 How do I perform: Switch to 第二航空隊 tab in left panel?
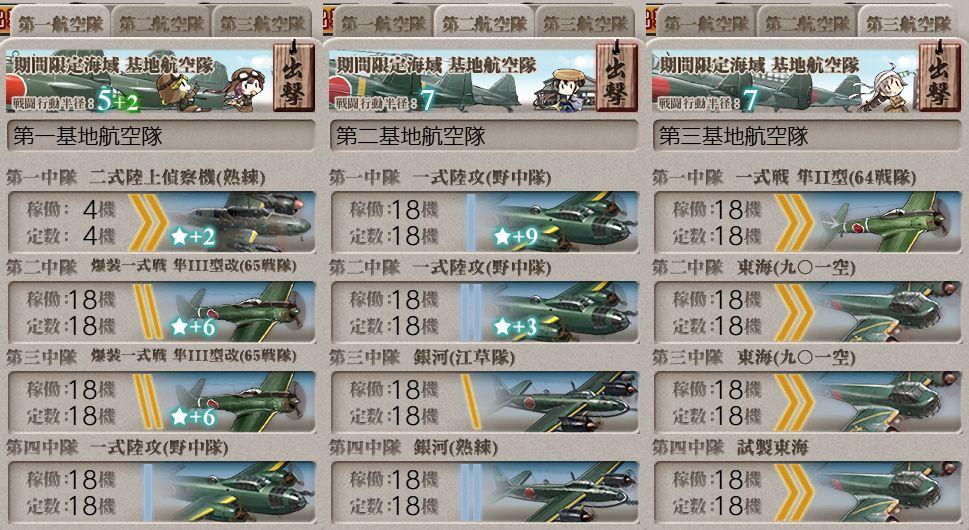point(161,23)
